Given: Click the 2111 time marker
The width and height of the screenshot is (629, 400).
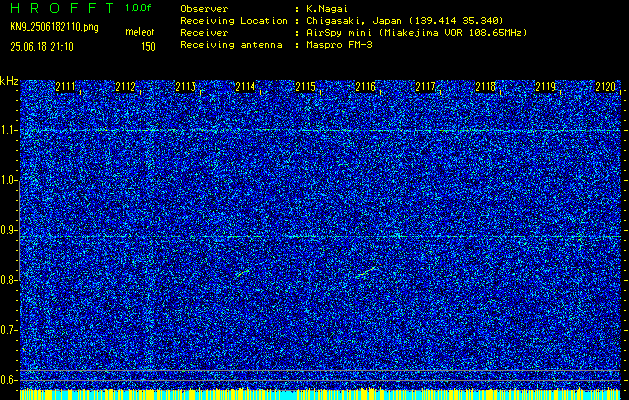Looking at the screenshot, I should pyautogui.click(x=65, y=87).
